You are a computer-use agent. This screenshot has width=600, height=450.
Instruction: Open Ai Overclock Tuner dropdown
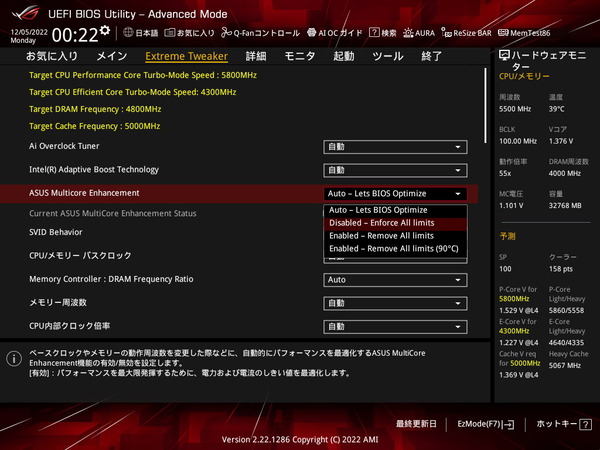click(x=395, y=147)
